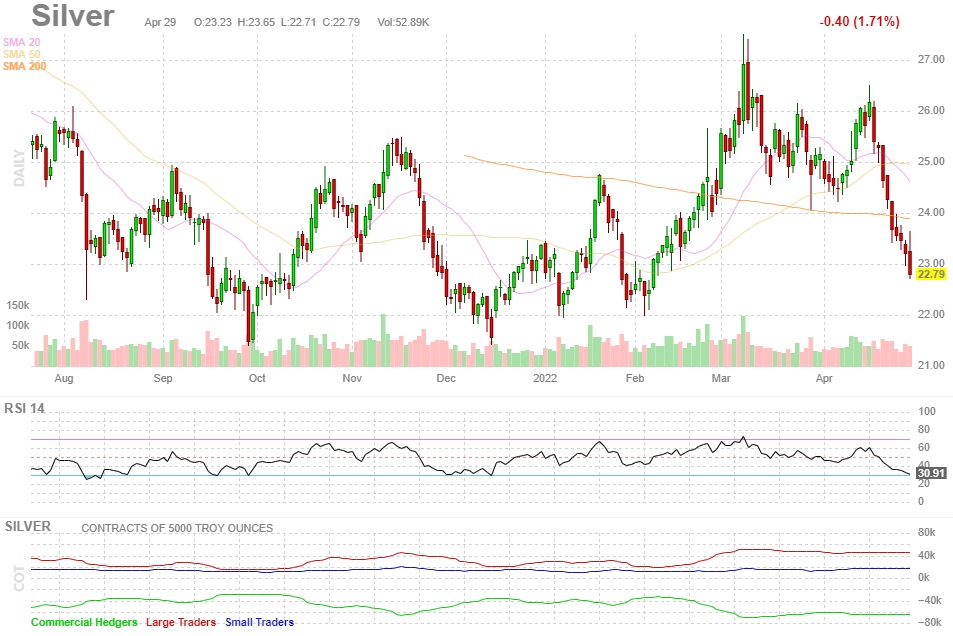Click the 21.00 price axis label
This screenshot has height=636, width=953.
tap(931, 365)
